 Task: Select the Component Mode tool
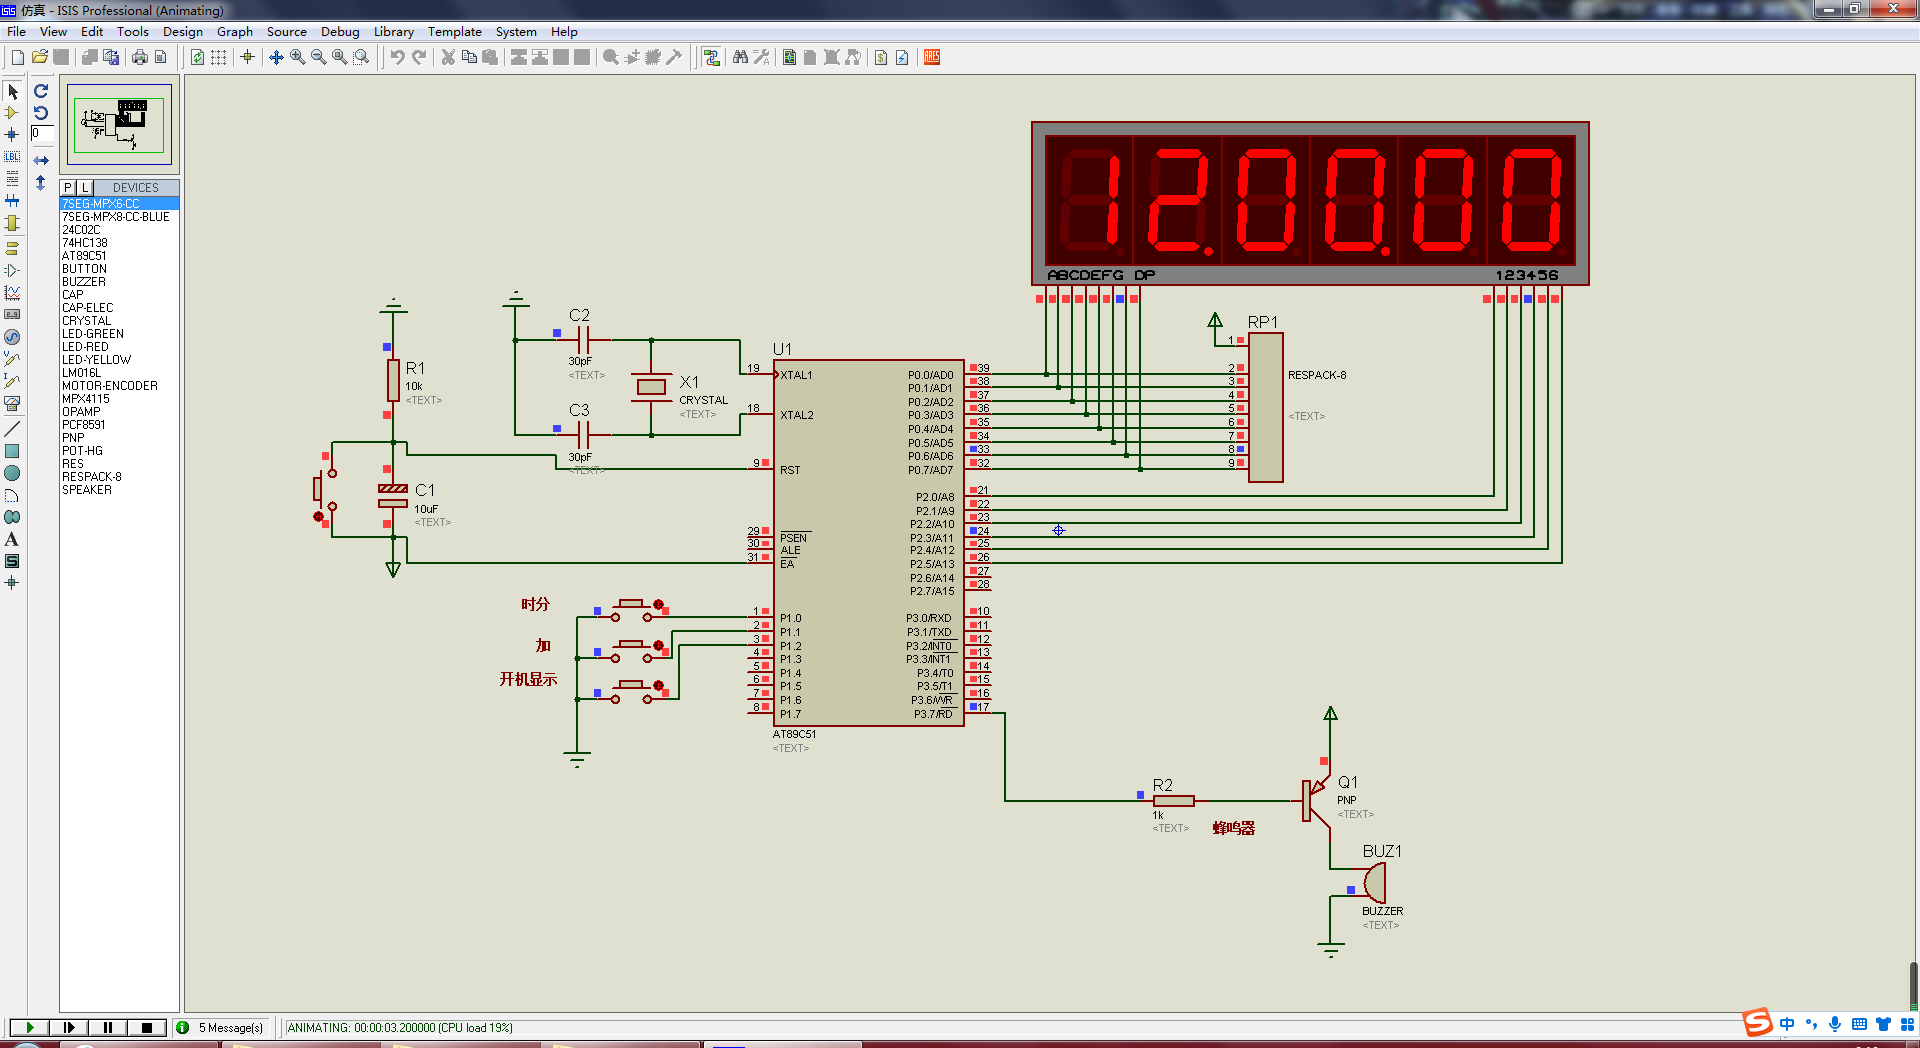tap(12, 113)
